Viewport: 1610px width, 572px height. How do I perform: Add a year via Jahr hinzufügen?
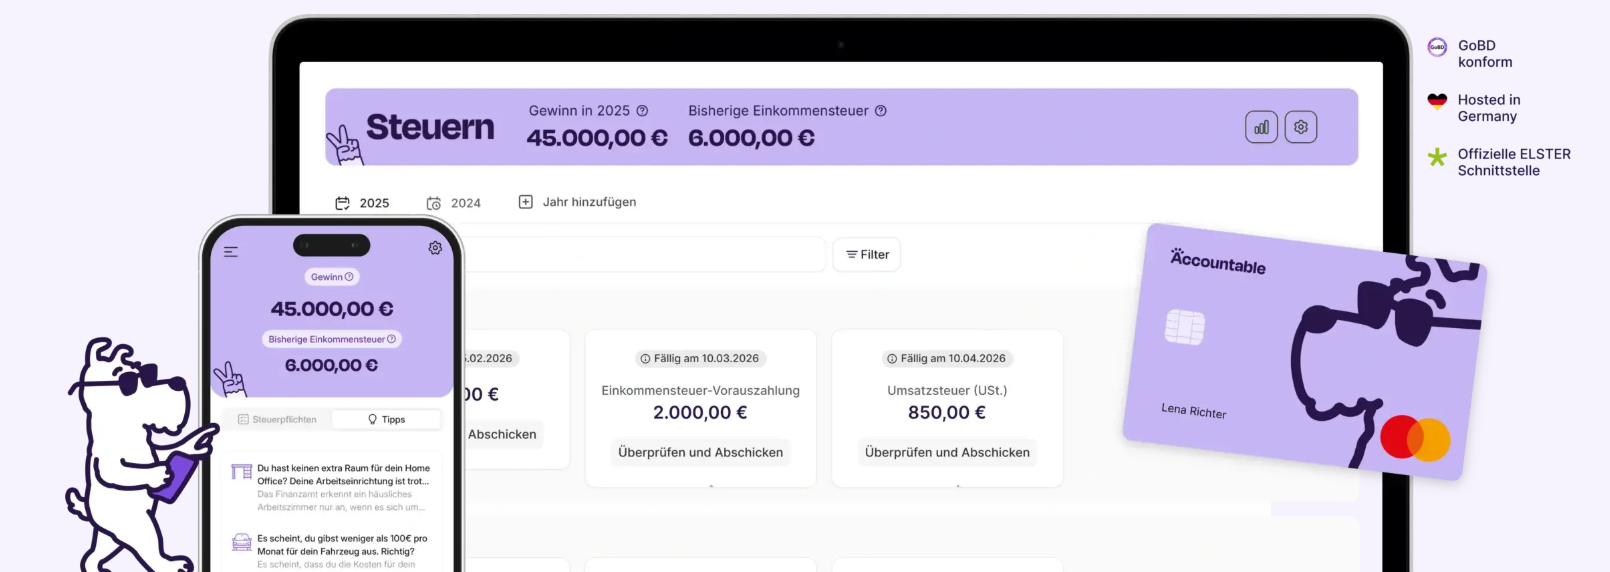click(577, 202)
